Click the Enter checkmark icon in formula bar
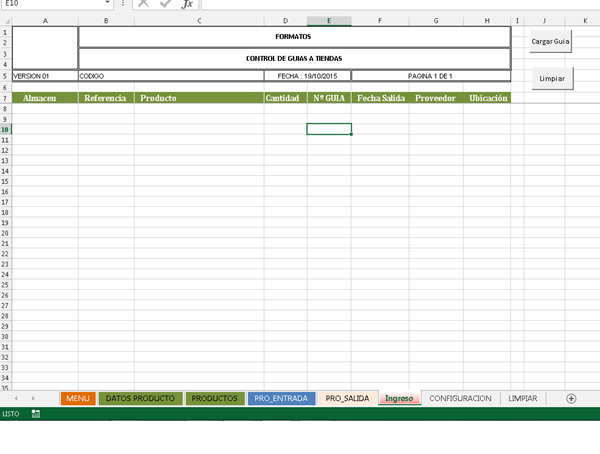The image size is (600, 454). [165, 4]
